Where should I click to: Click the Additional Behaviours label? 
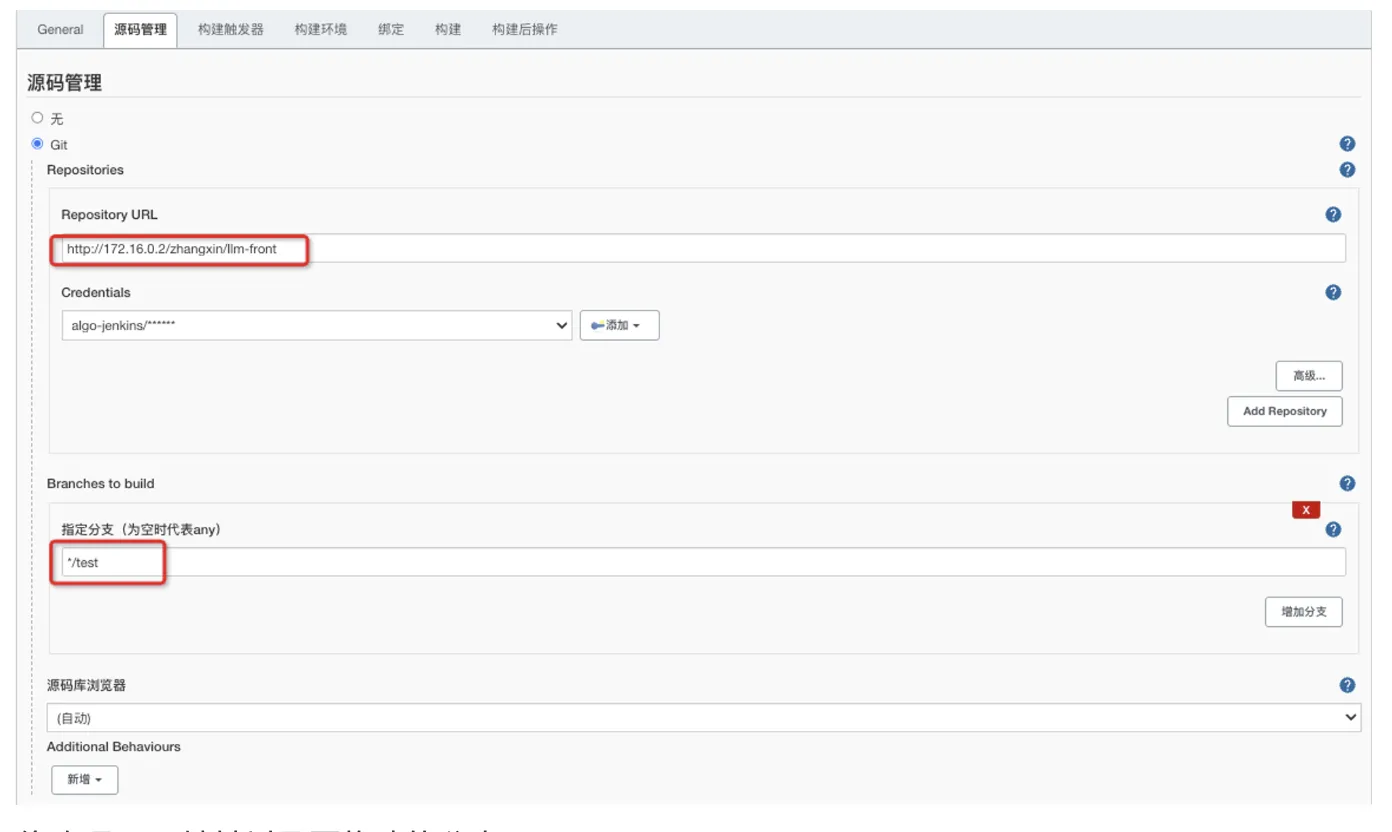pos(113,747)
